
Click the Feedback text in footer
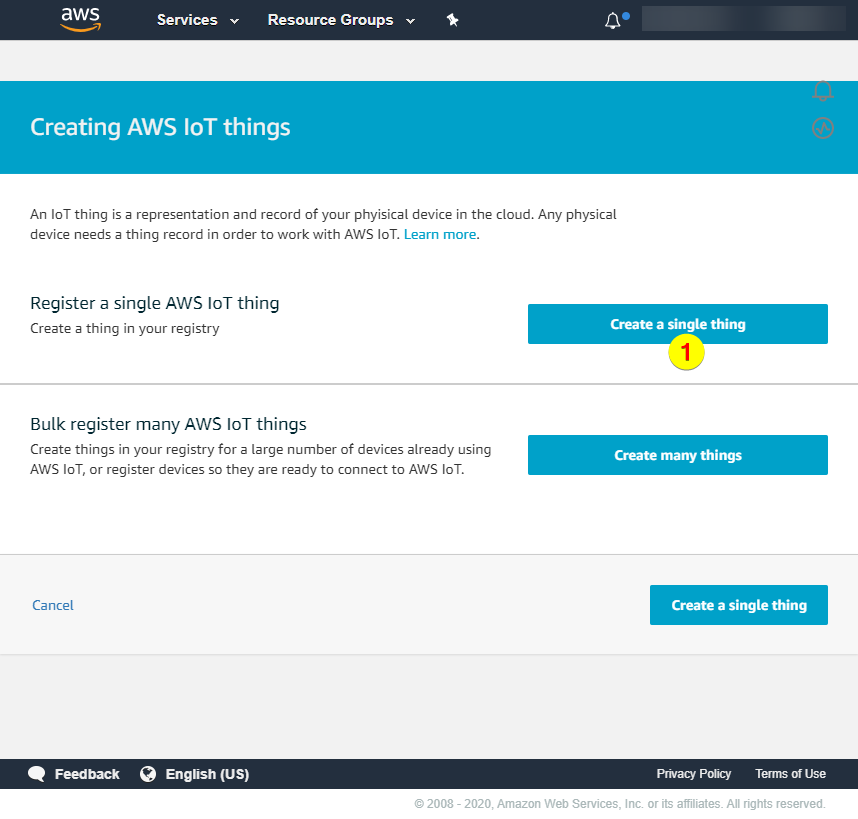click(x=87, y=774)
